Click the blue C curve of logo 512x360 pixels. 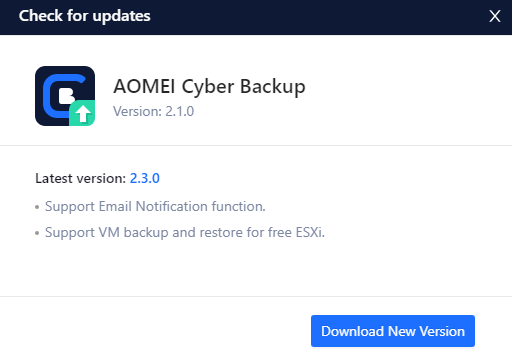50,96
